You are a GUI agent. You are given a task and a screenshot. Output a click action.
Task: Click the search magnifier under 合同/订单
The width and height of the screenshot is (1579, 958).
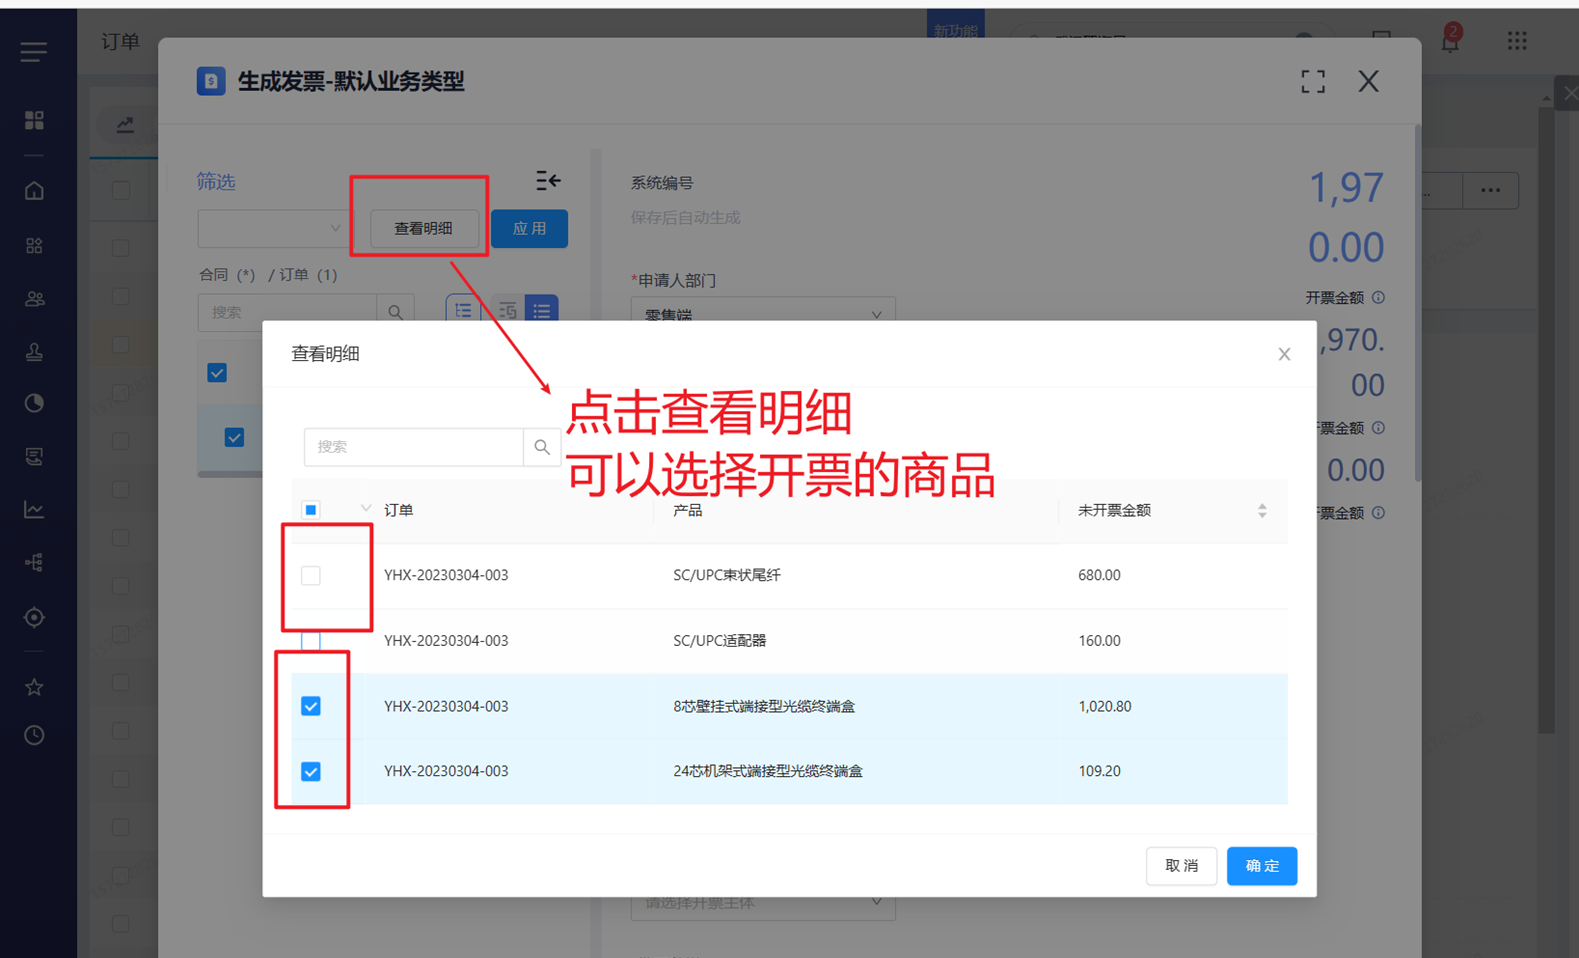(x=396, y=312)
